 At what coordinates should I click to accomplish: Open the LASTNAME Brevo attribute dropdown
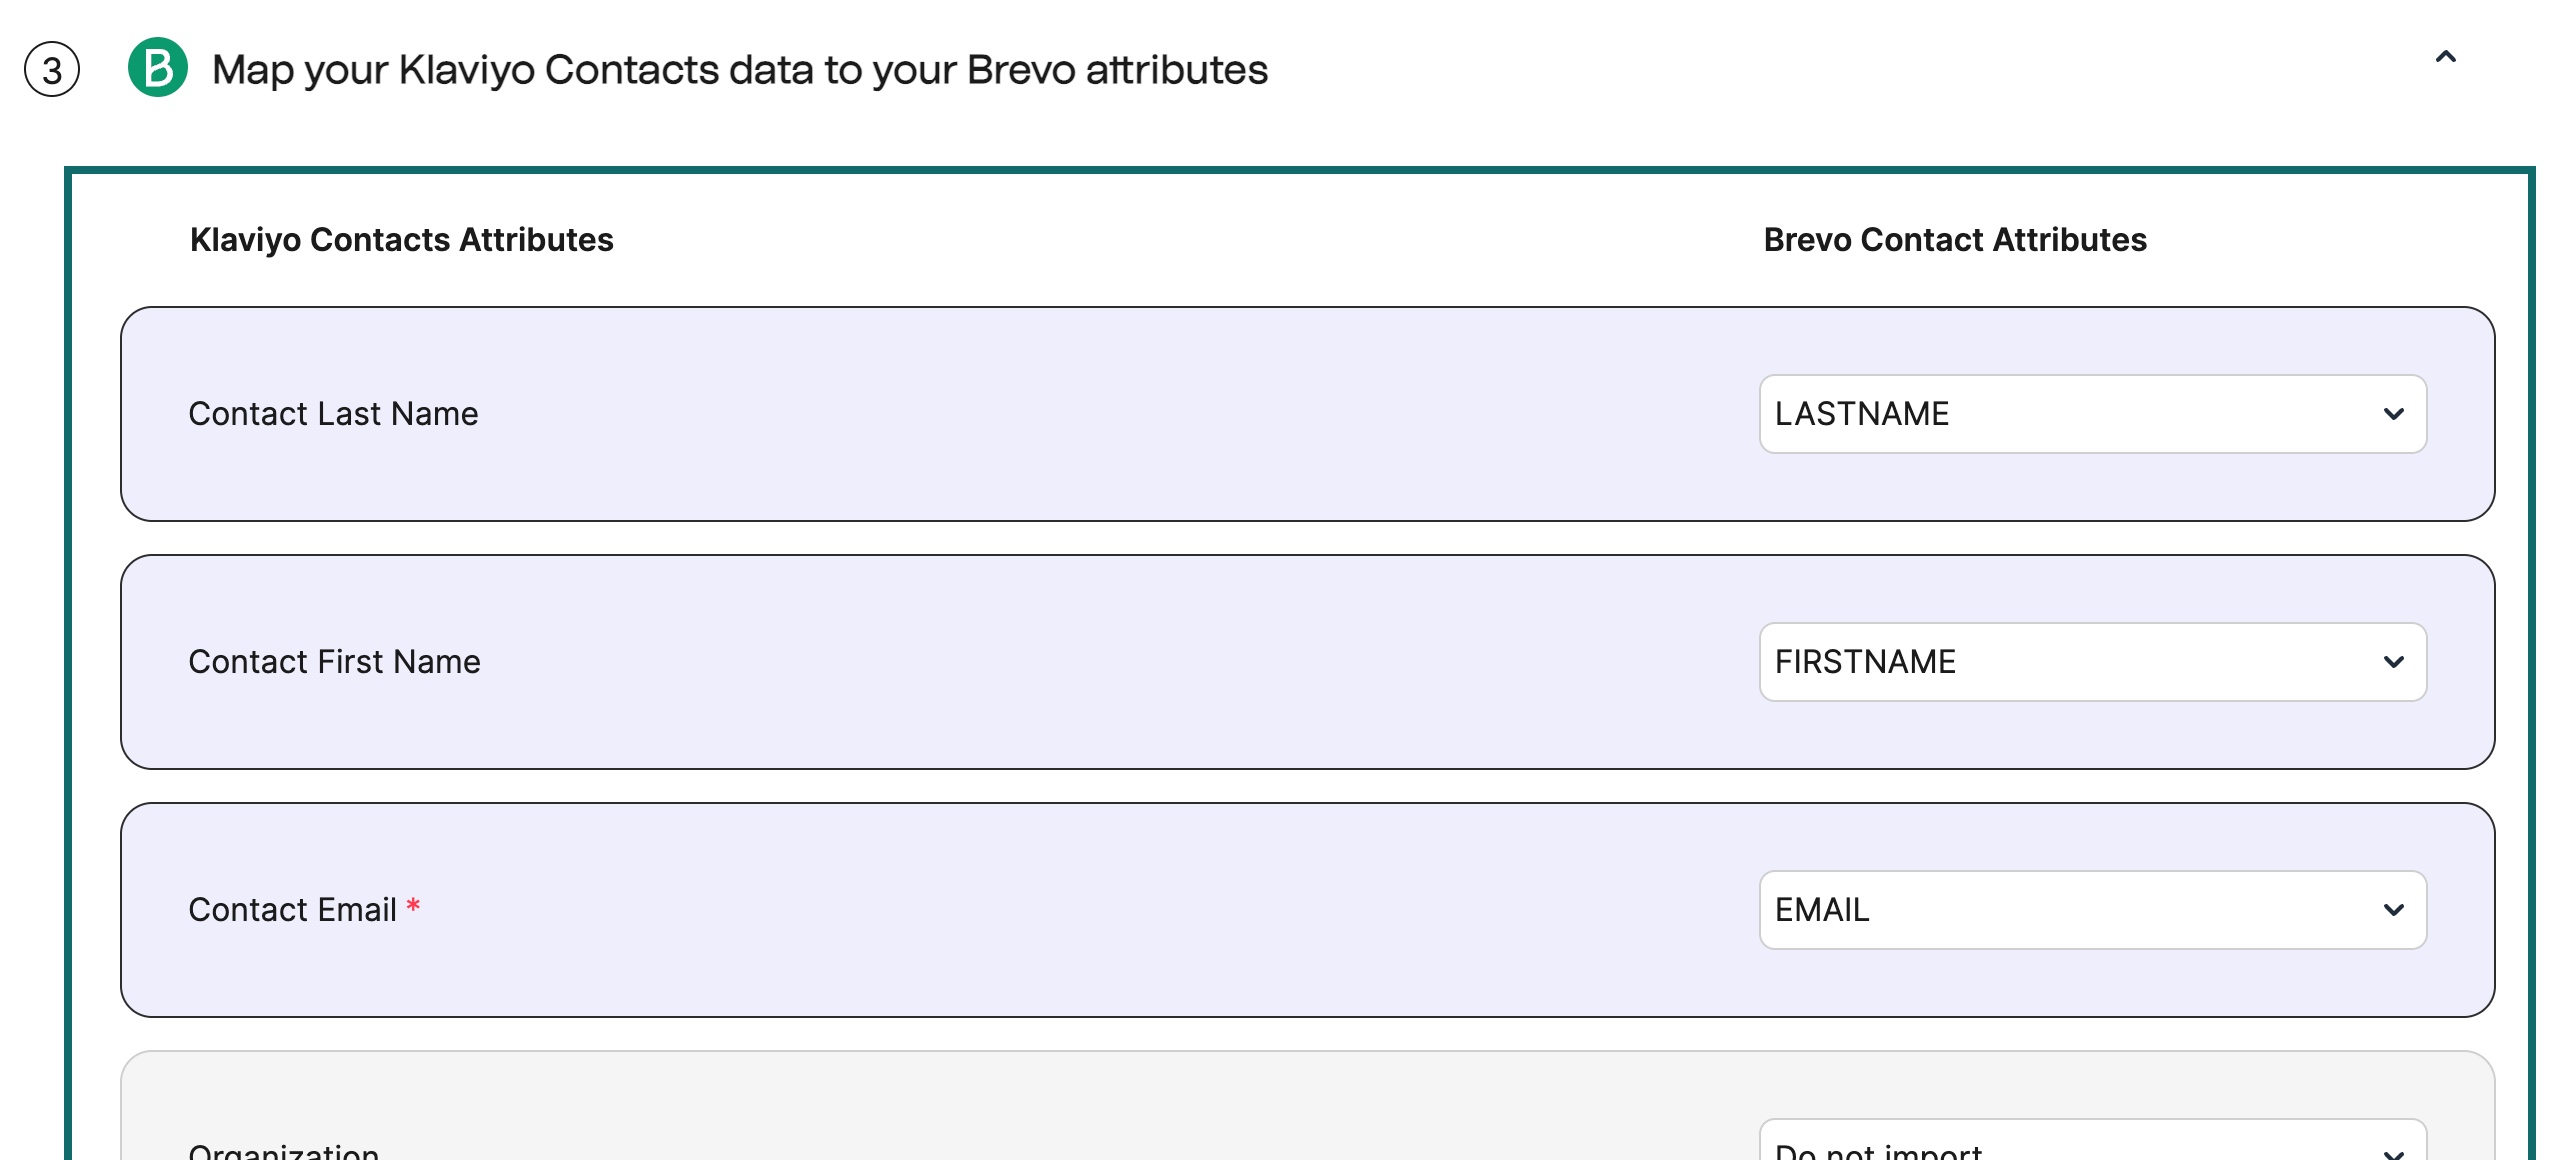click(x=2092, y=413)
